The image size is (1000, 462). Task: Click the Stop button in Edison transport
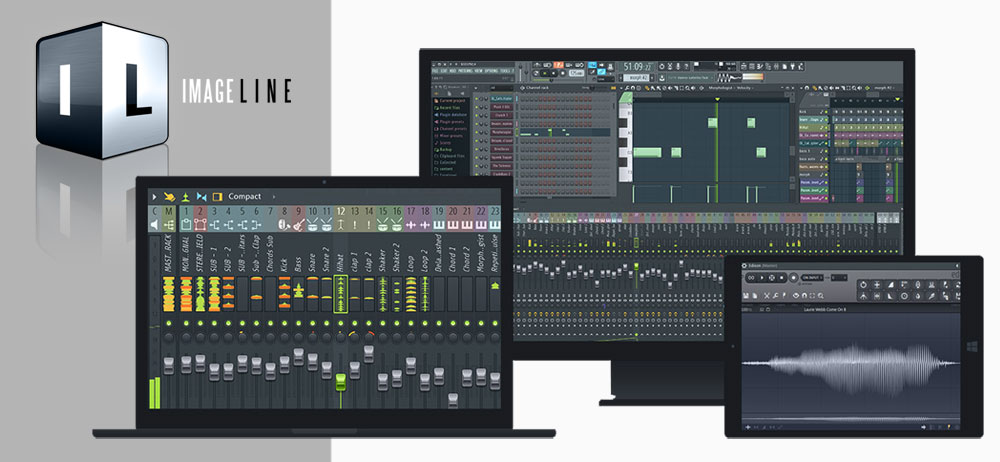782,278
